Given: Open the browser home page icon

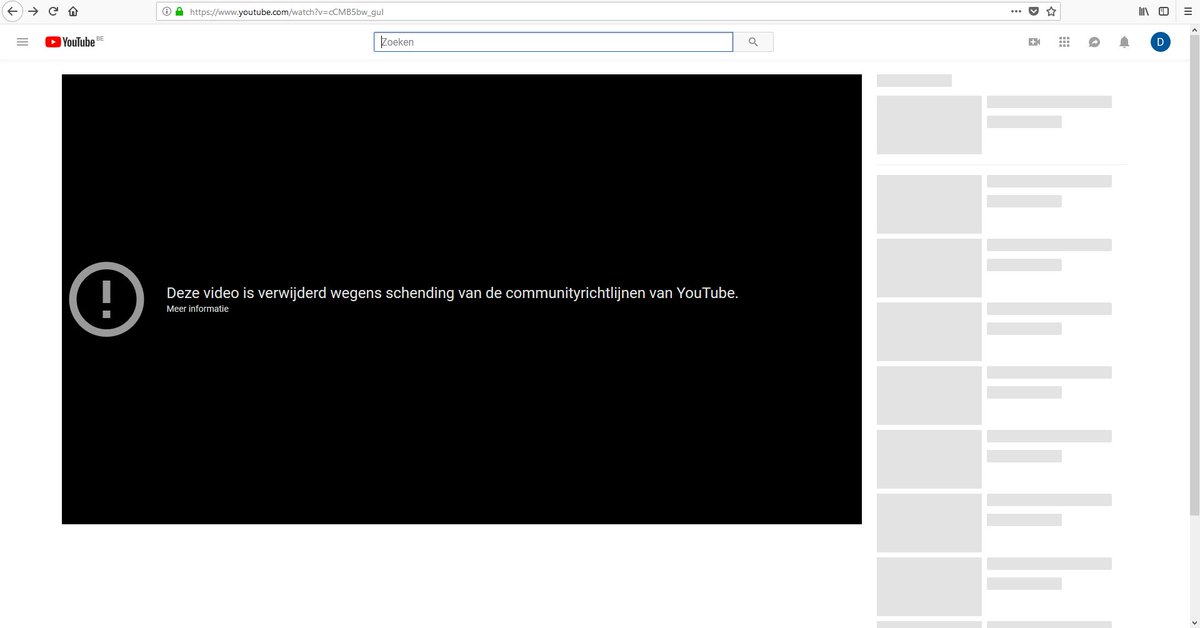Looking at the screenshot, I should [x=73, y=12].
